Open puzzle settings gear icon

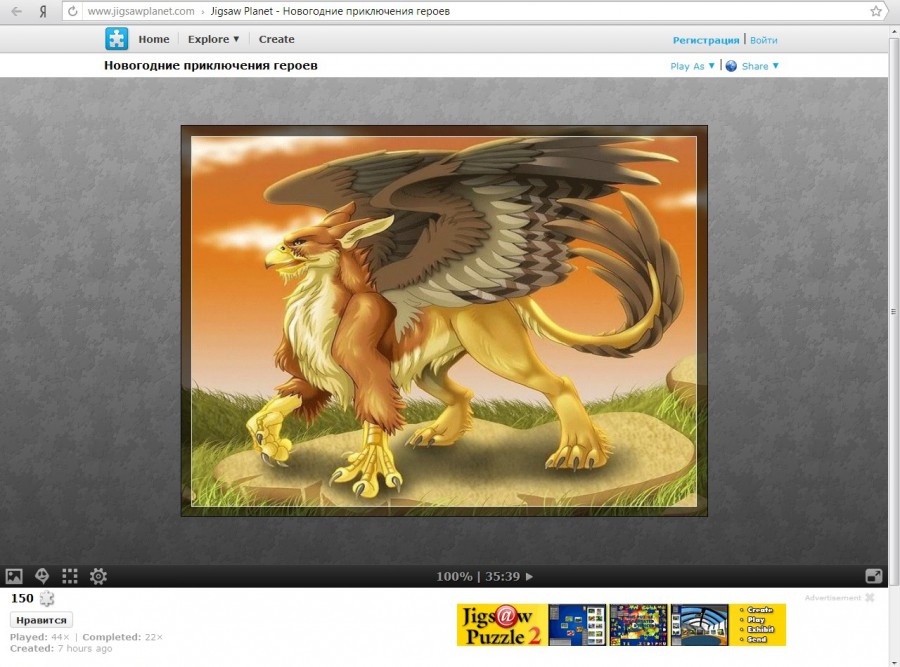(x=98, y=576)
